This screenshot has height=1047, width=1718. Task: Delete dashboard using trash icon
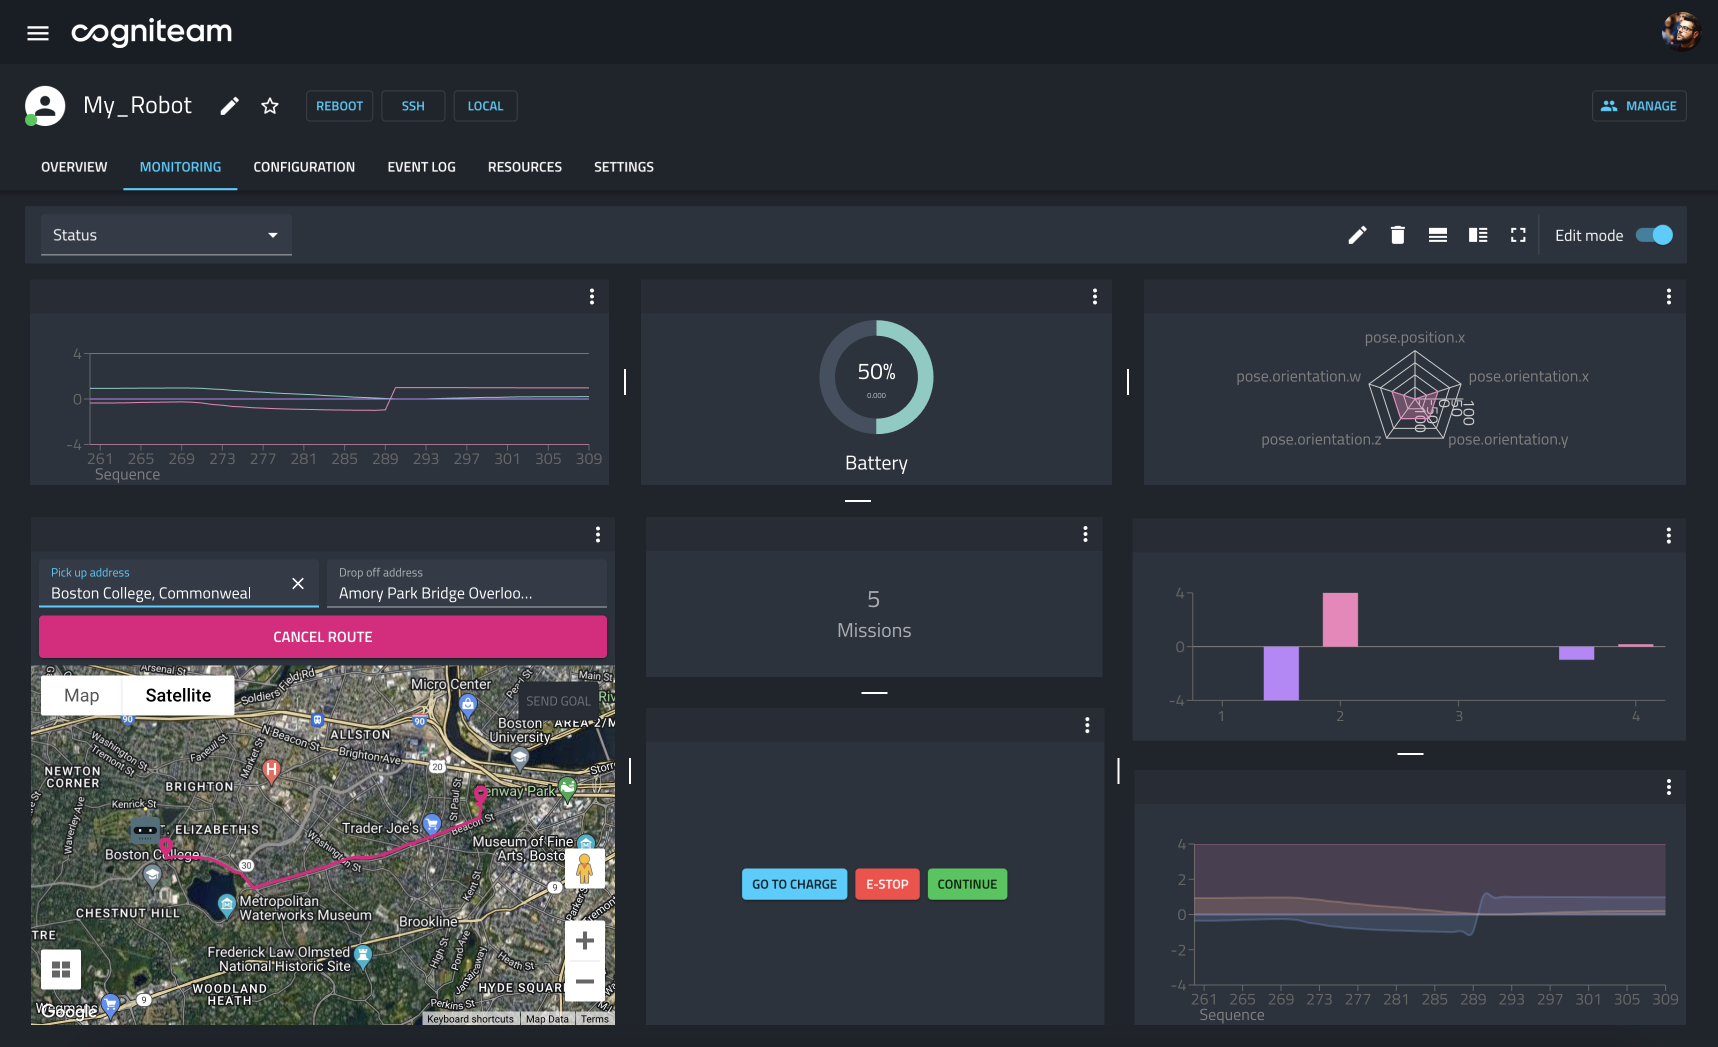click(1398, 235)
